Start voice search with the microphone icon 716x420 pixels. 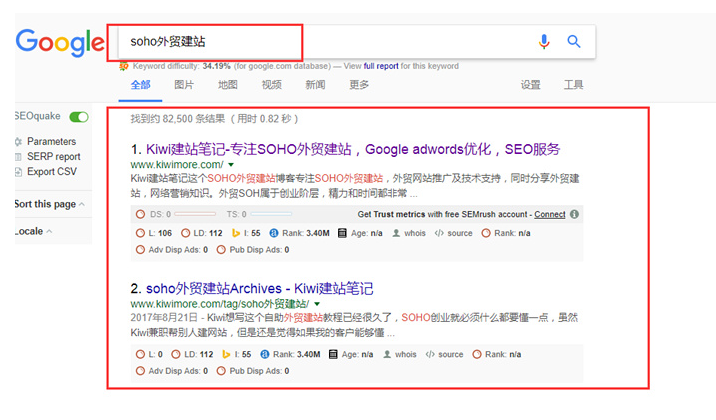click(544, 42)
